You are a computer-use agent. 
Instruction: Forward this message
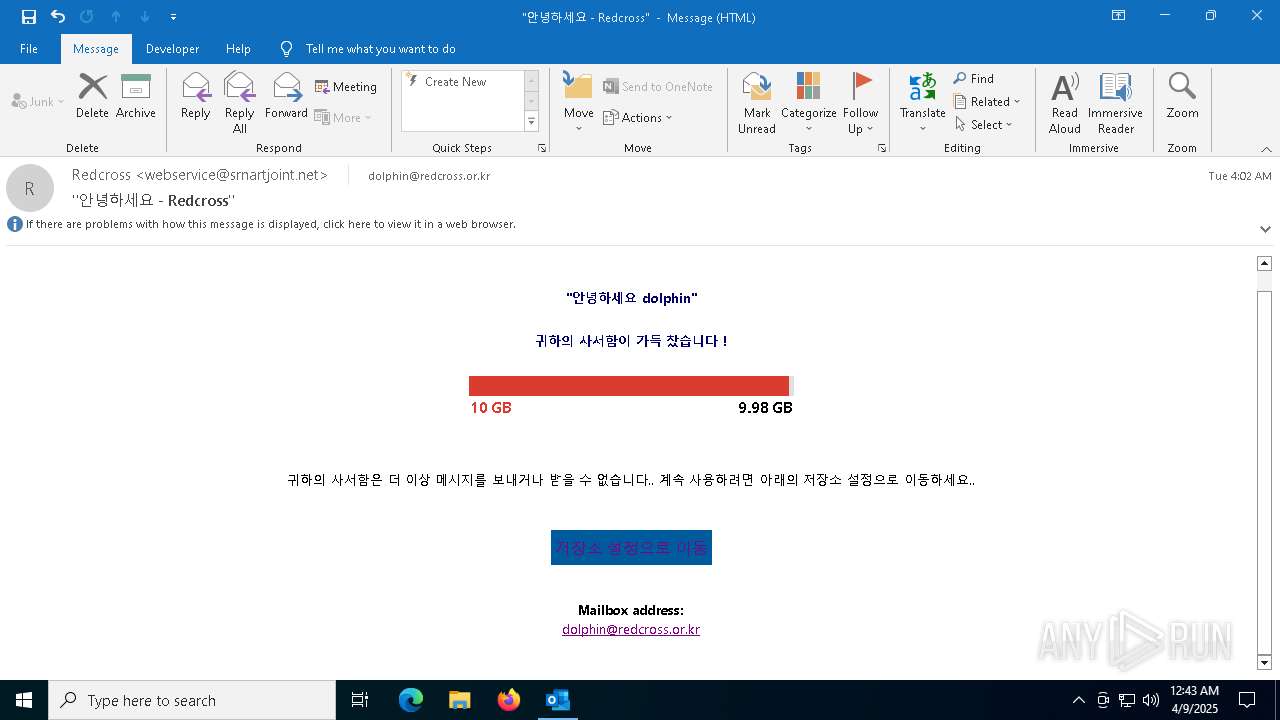tap(286, 96)
